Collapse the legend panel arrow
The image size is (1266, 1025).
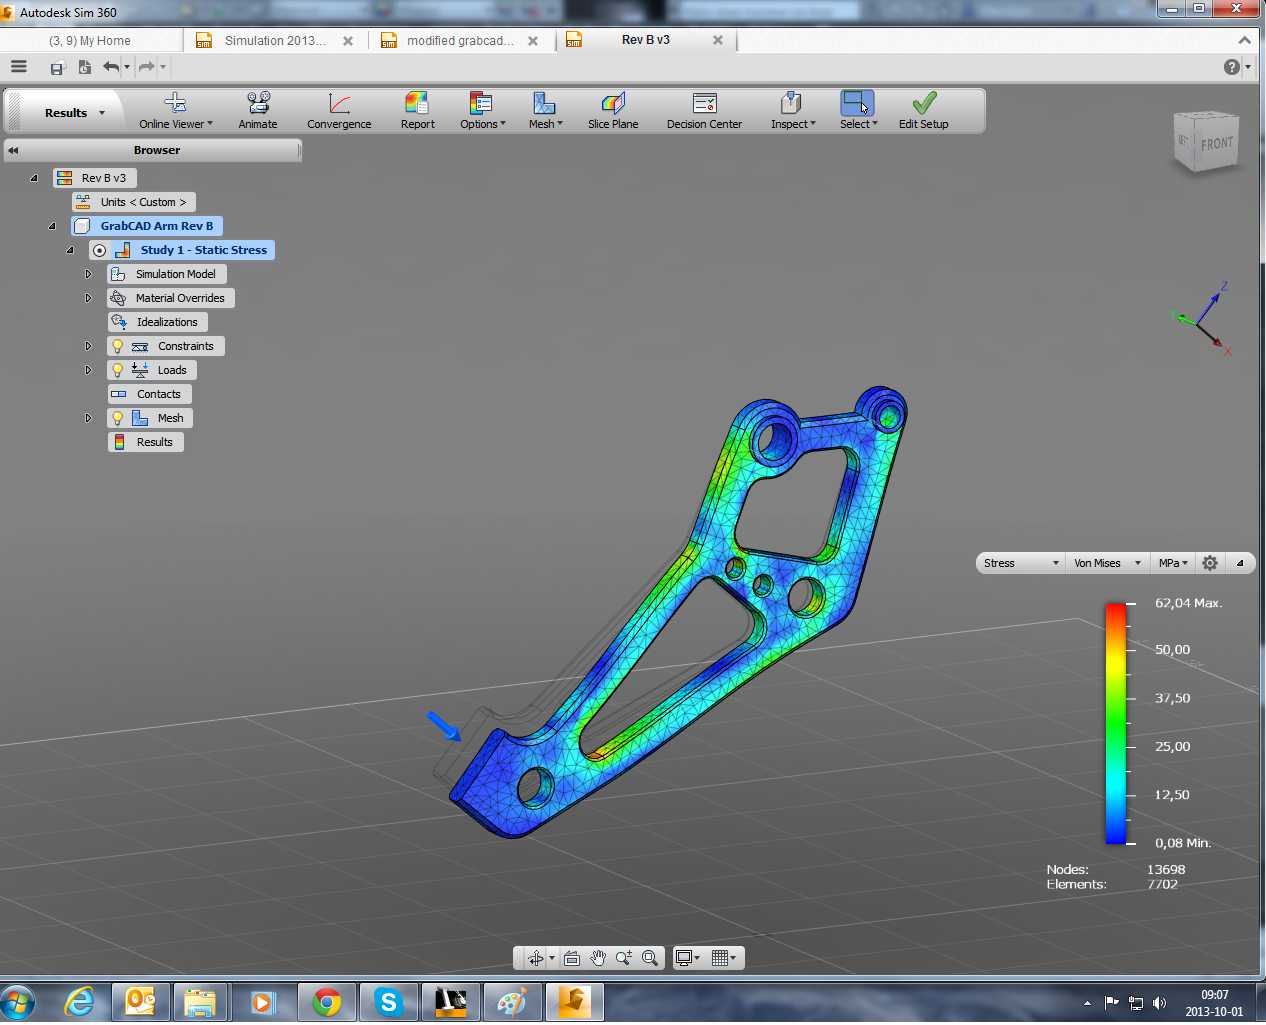coord(1240,563)
